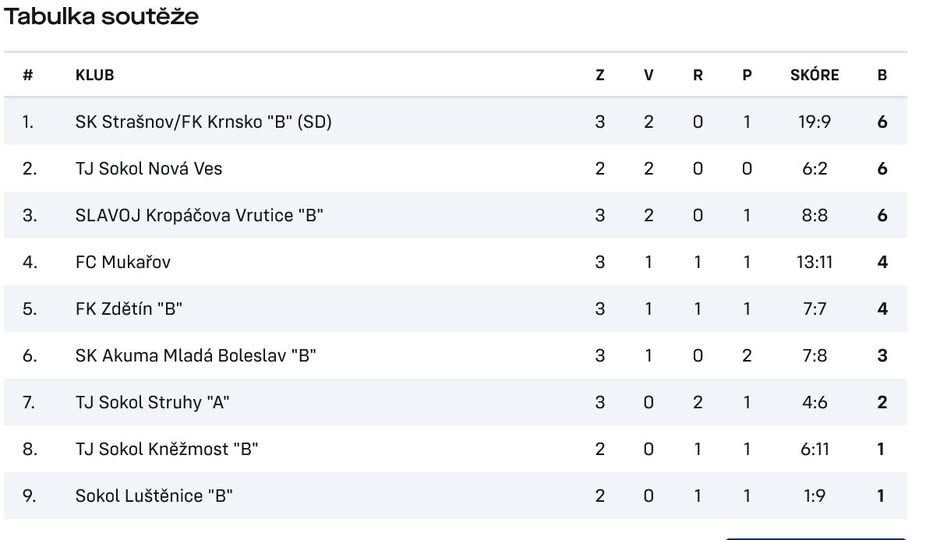Image resolution: width=926 pixels, height=540 pixels.
Task: Click the # rank column header
Action: [x=28, y=75]
